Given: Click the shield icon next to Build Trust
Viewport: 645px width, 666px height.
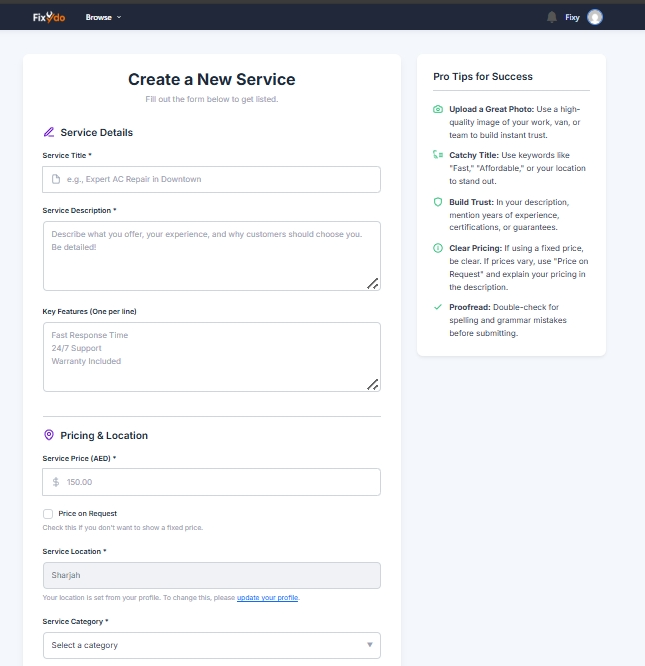Looking at the screenshot, I should 437,202.
